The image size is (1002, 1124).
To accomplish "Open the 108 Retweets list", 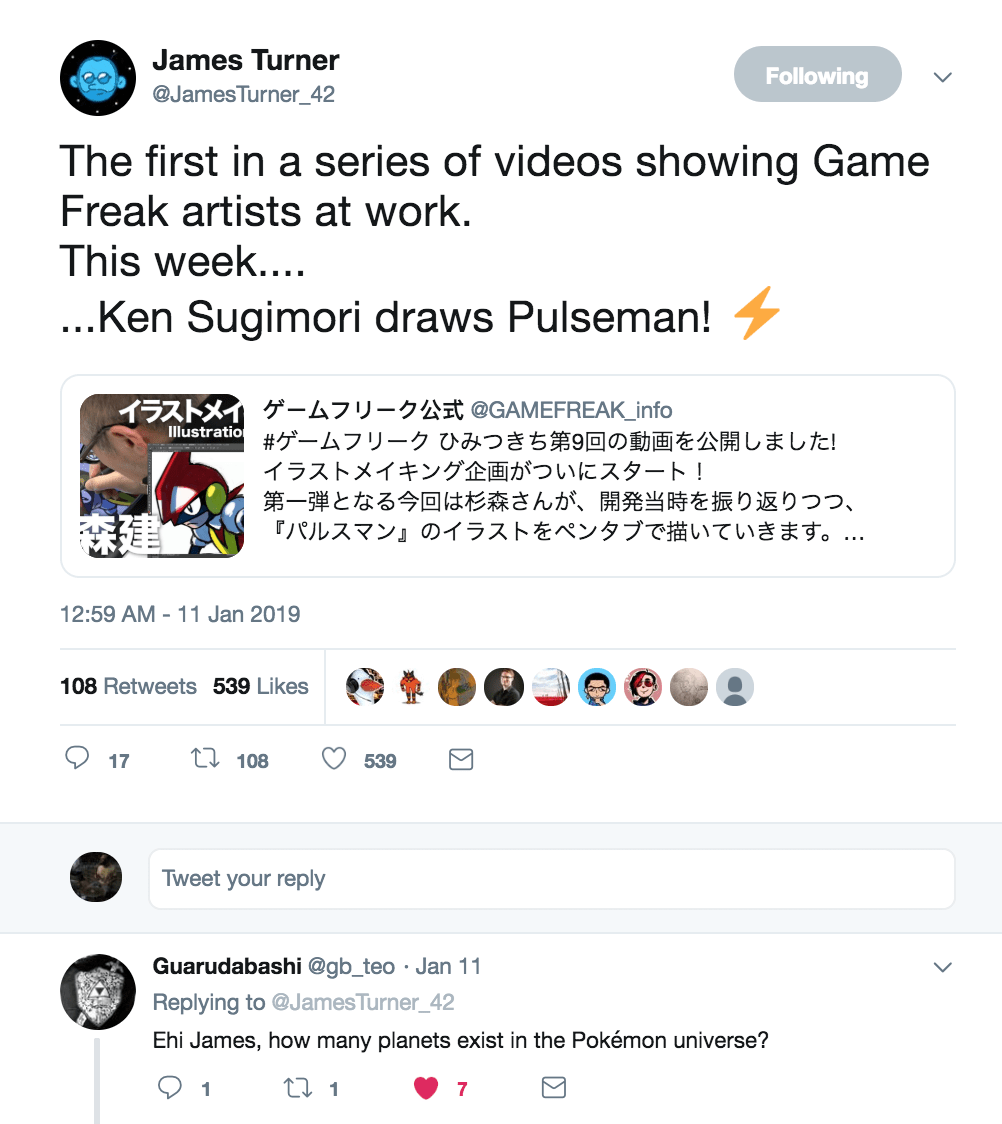I will 128,686.
